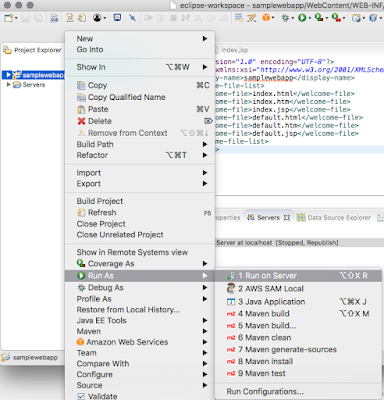This screenshot has width=384, height=400.
Task: Select 9 Maven test
Action: (x=298, y=373)
